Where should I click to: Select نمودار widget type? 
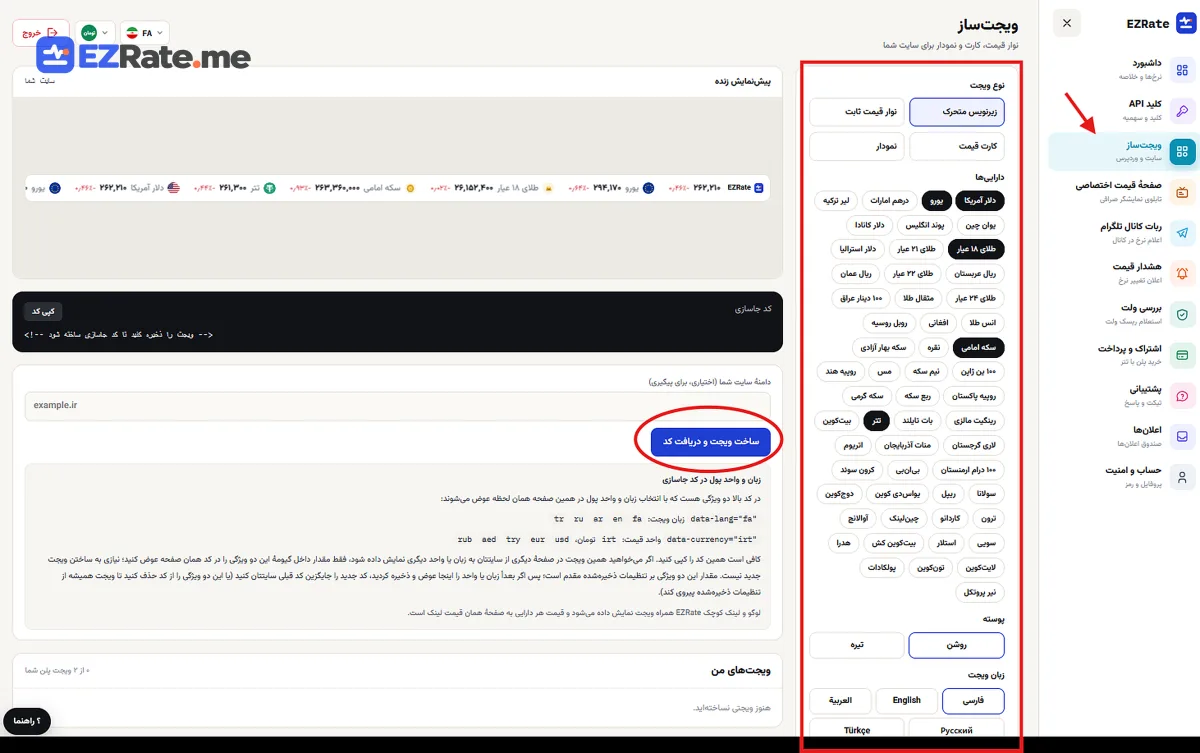click(x=856, y=146)
